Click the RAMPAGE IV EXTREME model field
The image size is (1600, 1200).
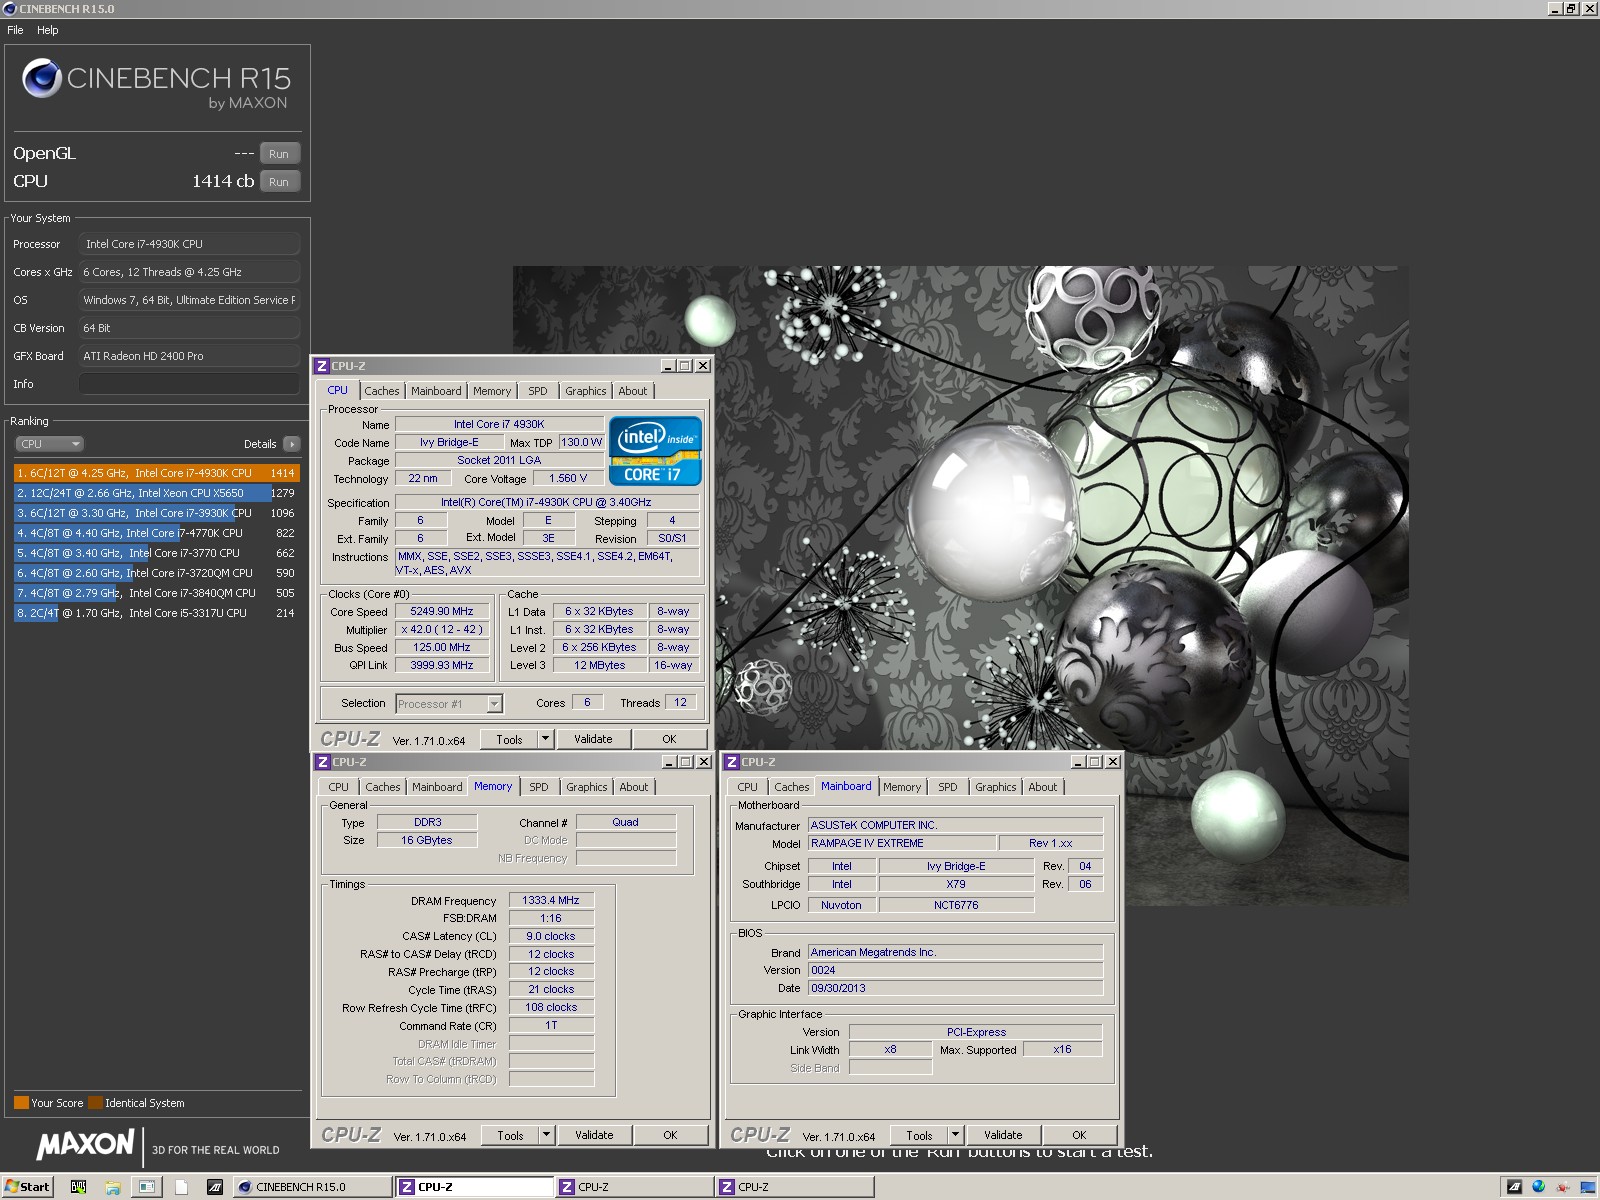(901, 843)
